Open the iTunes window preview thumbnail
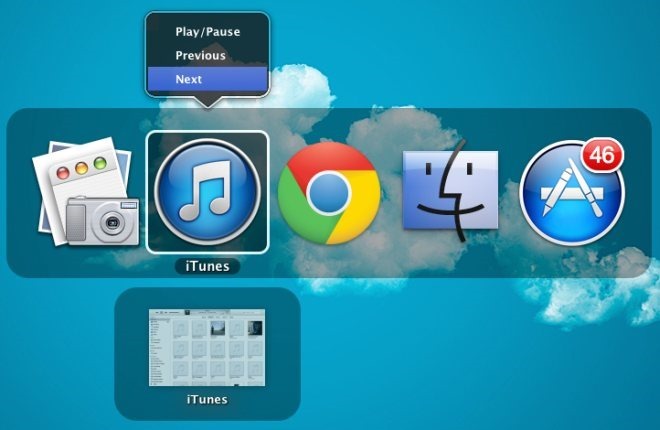 (207, 348)
